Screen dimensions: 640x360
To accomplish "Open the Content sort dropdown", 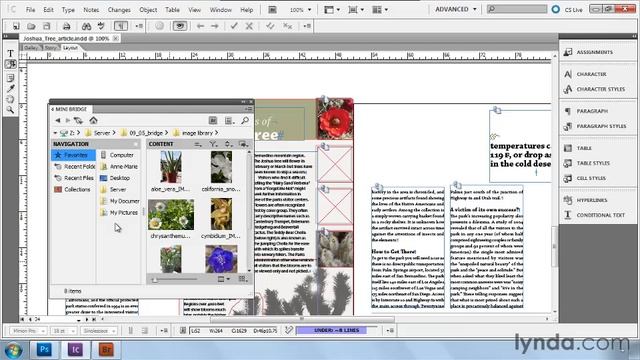I will [228, 144].
